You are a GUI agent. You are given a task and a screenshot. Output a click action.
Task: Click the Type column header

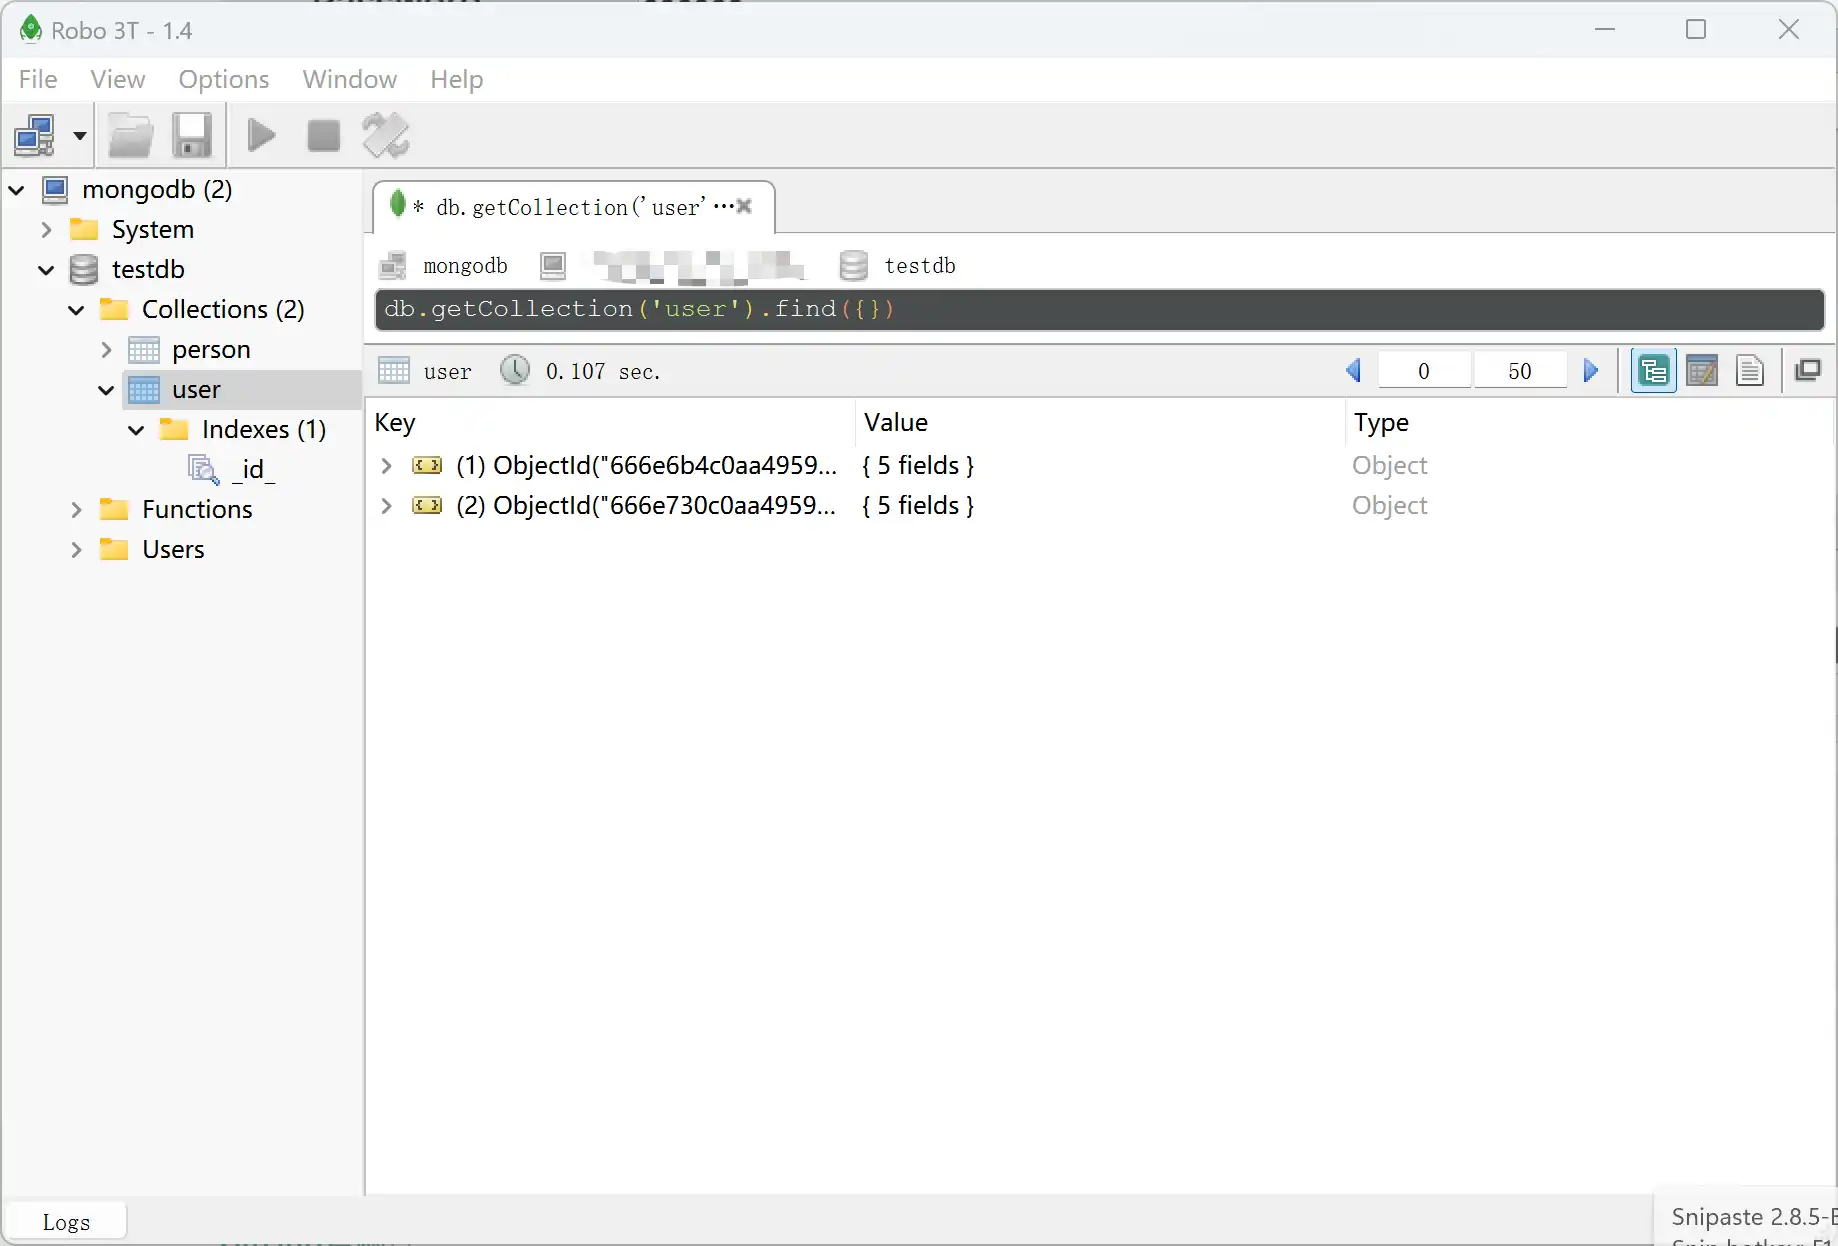pos(1381,423)
